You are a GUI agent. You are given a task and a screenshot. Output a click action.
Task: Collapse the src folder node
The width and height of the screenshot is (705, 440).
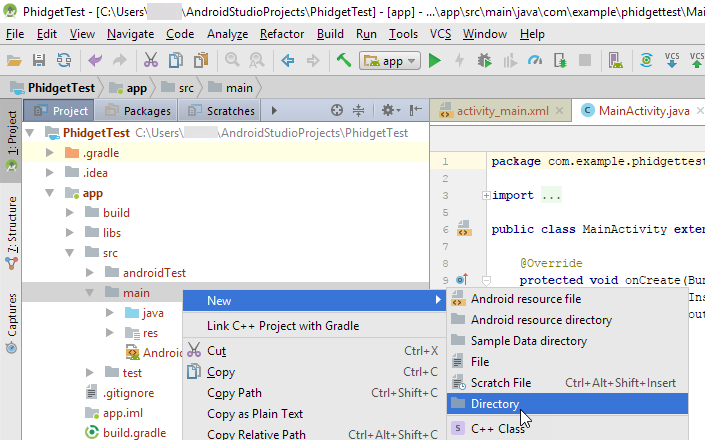(70, 253)
